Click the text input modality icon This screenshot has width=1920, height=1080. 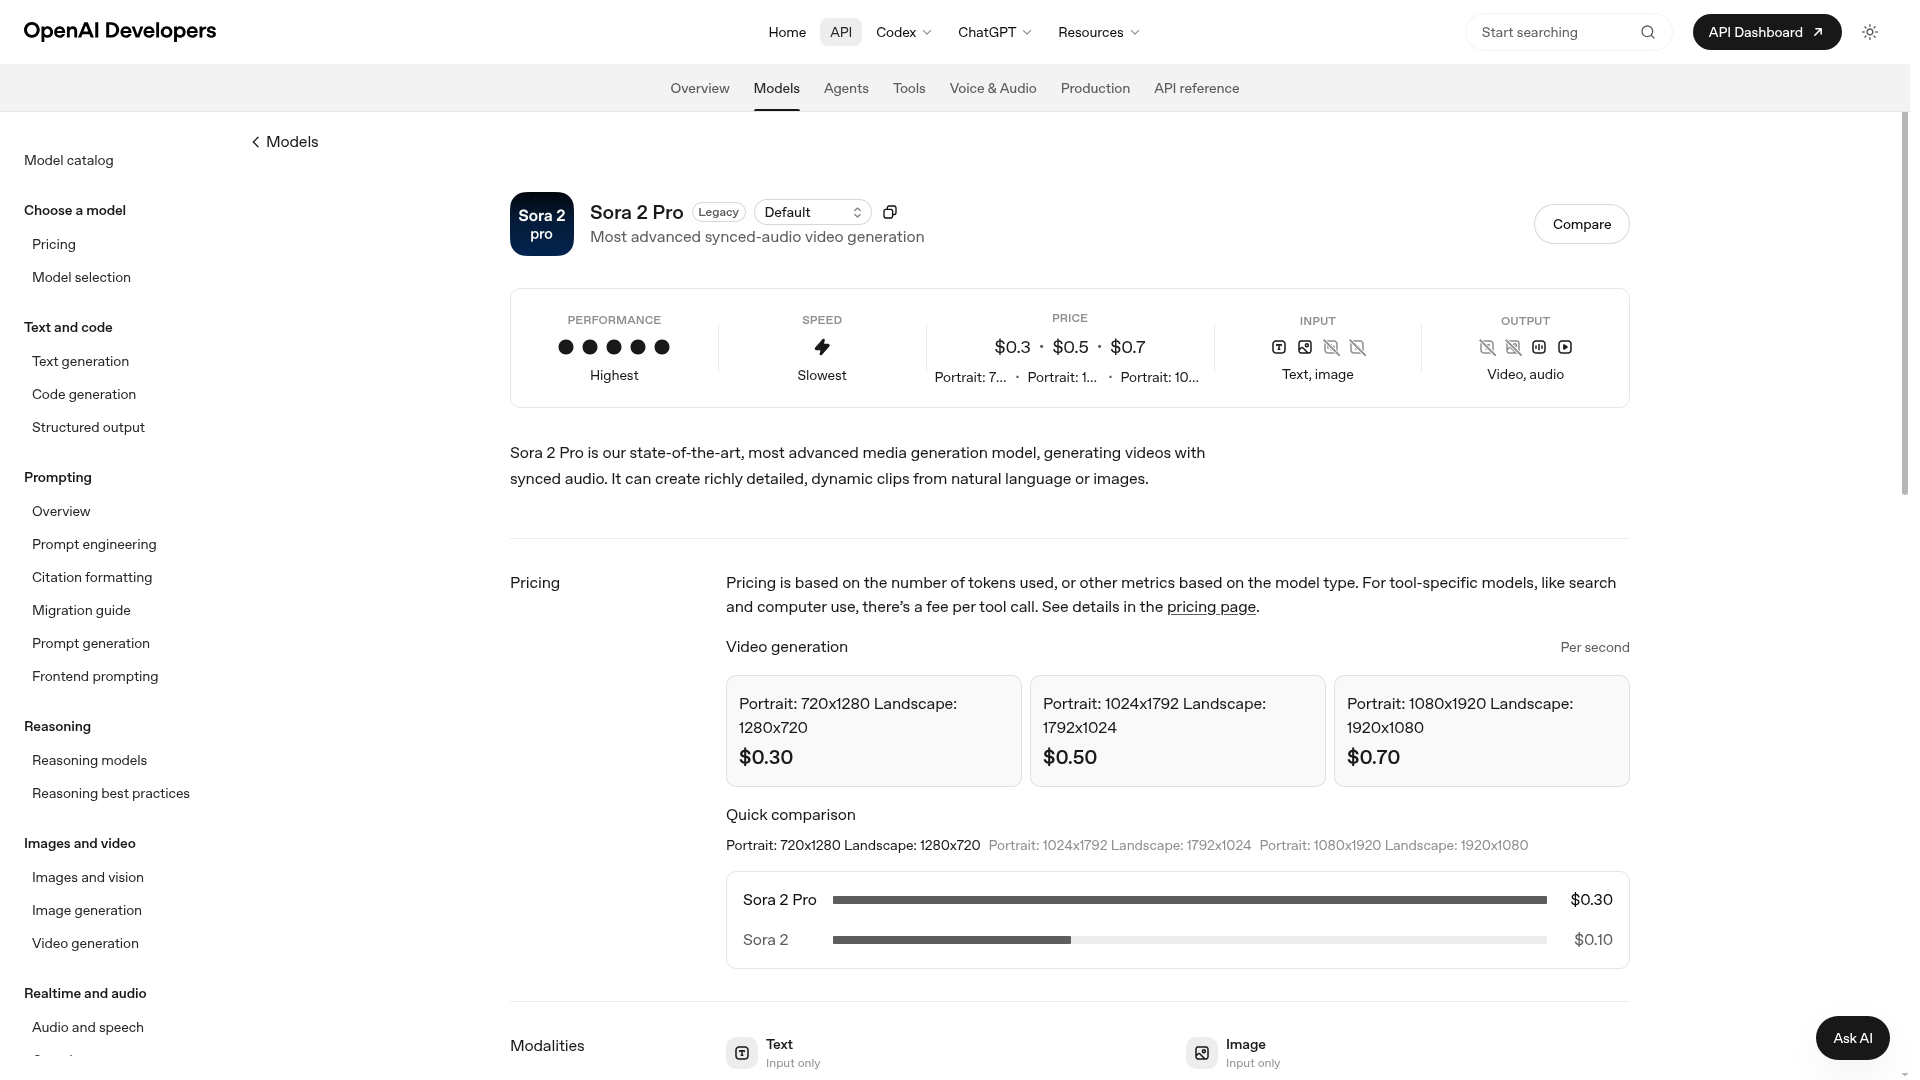click(1279, 347)
